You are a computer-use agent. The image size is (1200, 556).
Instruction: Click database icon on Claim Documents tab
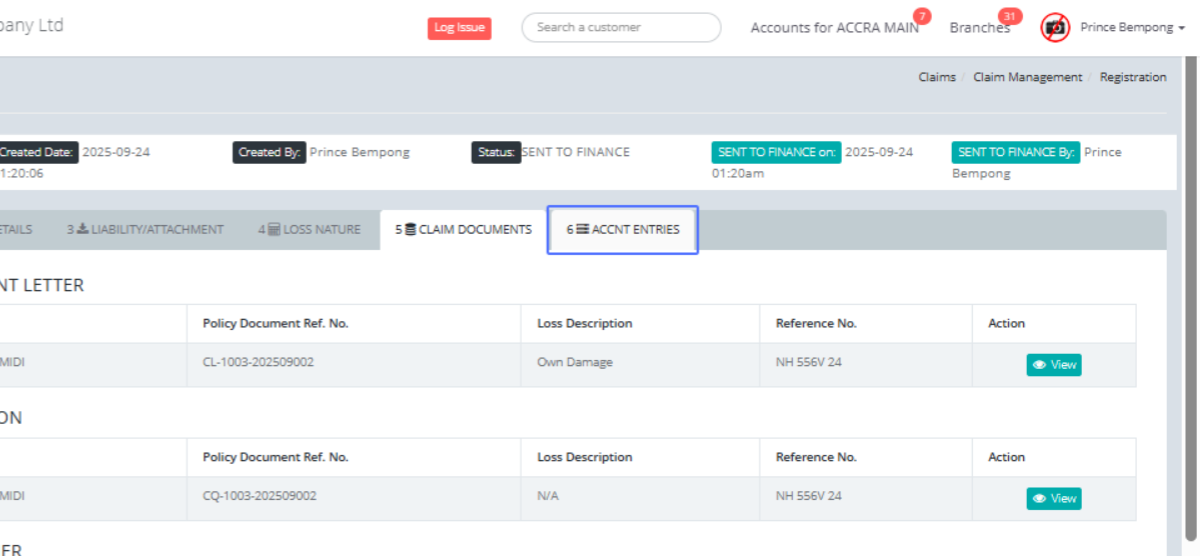(410, 230)
